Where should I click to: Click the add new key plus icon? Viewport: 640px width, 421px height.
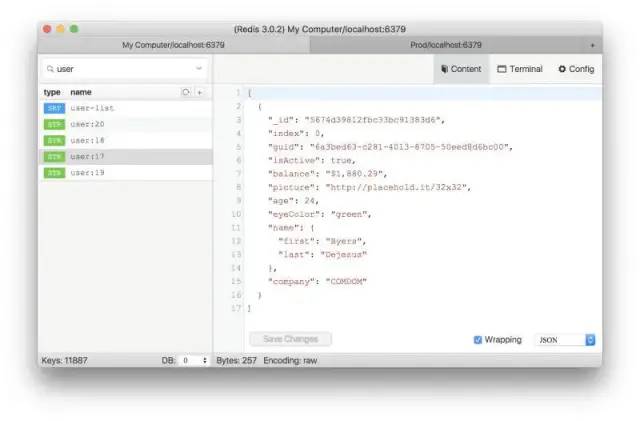pyautogui.click(x=199, y=92)
